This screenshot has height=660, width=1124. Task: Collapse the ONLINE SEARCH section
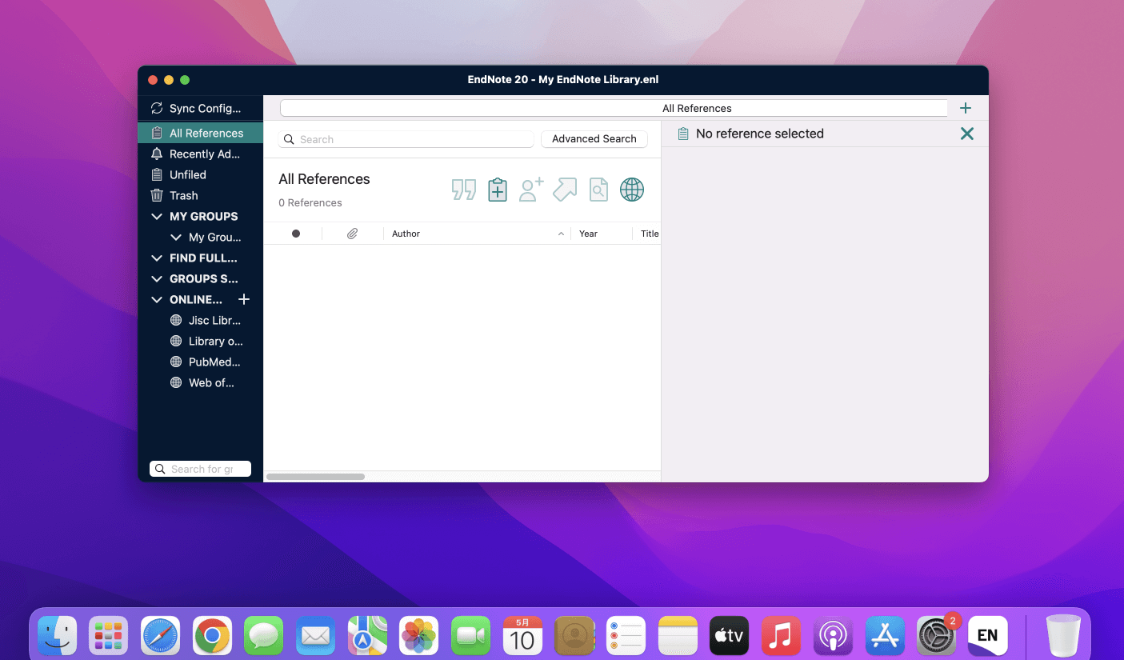point(156,300)
